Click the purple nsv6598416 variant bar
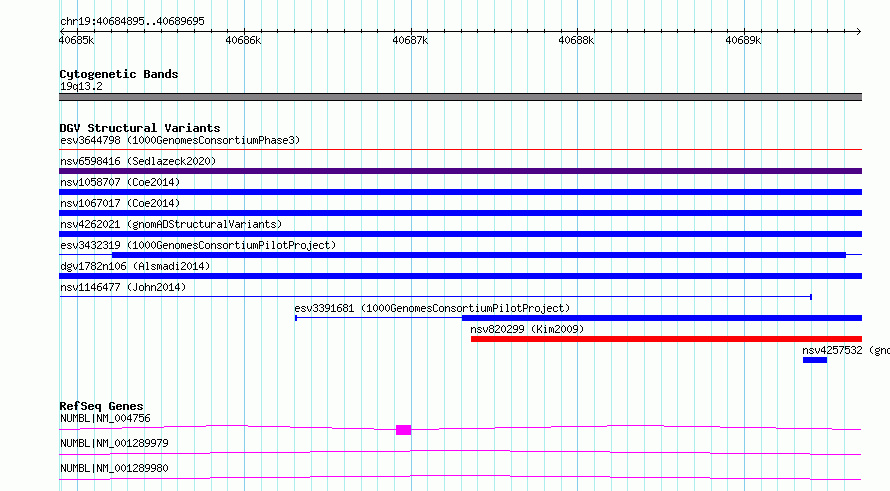Image resolution: width=890 pixels, height=491 pixels. [460, 171]
